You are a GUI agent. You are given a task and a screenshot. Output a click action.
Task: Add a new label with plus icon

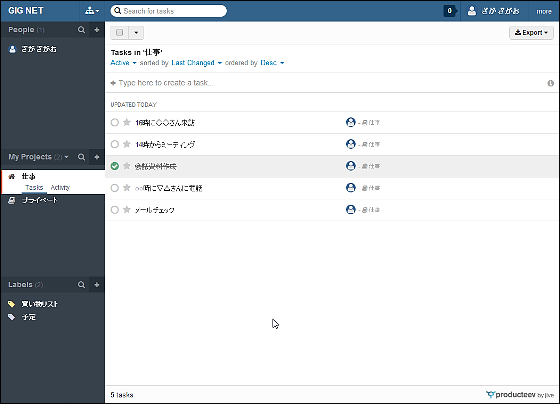pyautogui.click(x=97, y=285)
